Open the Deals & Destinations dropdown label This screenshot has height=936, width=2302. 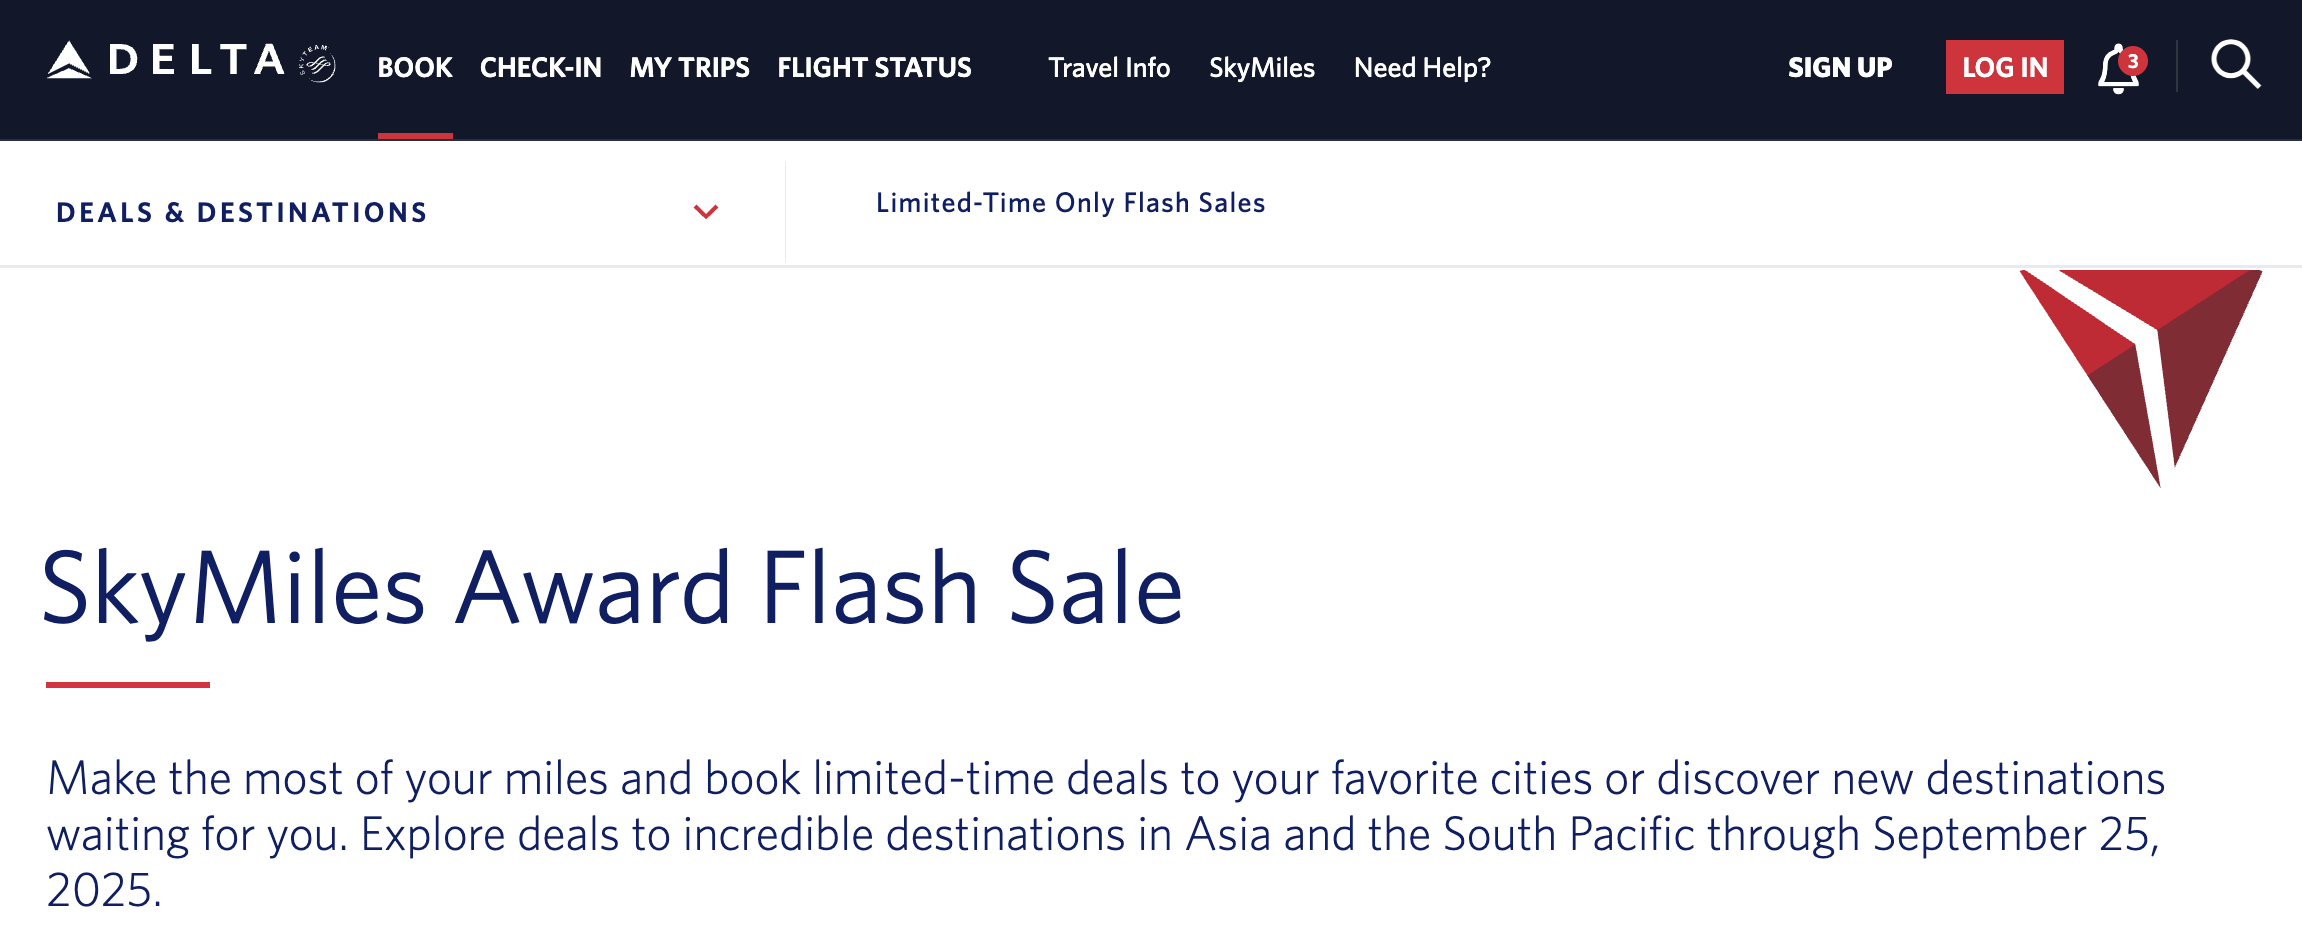(242, 213)
